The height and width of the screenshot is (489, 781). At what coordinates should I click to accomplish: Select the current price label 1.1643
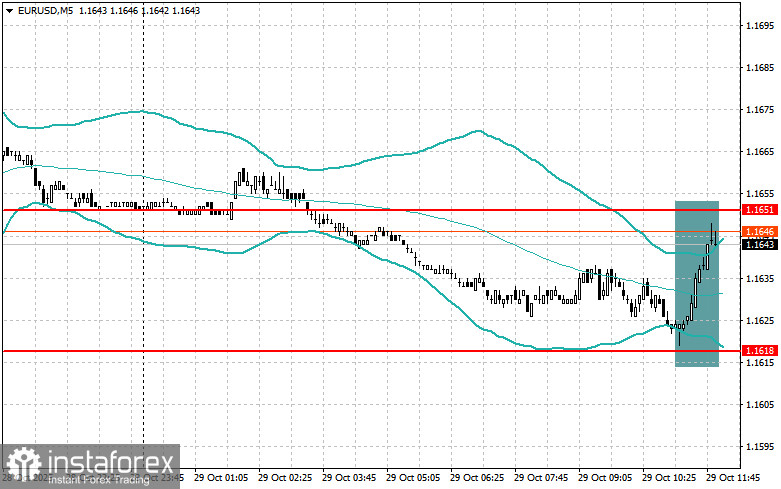tap(760, 244)
